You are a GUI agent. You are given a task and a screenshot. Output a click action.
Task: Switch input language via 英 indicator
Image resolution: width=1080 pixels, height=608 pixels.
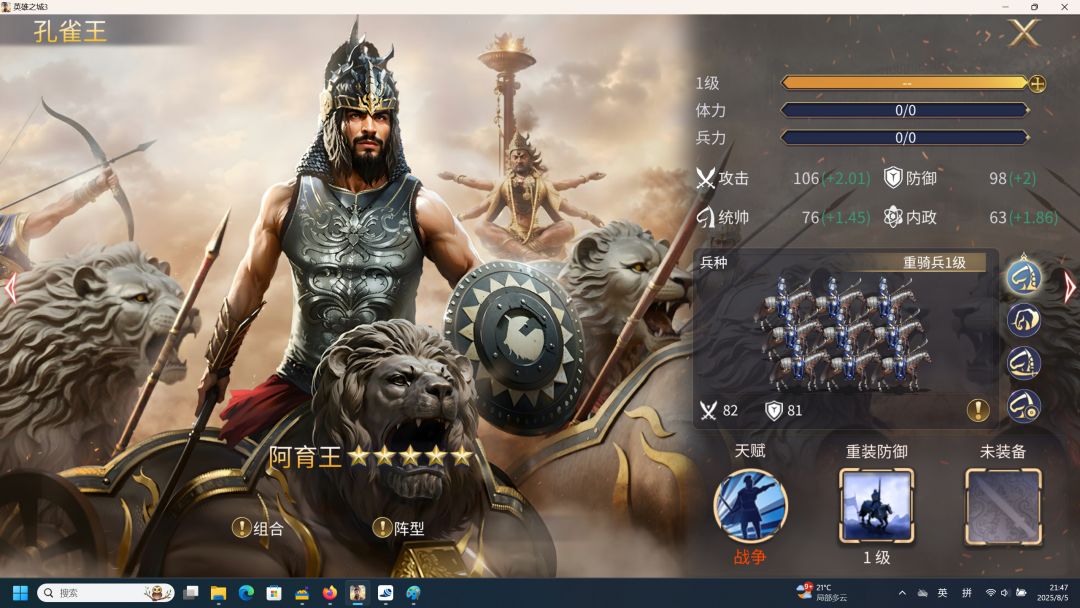942,593
